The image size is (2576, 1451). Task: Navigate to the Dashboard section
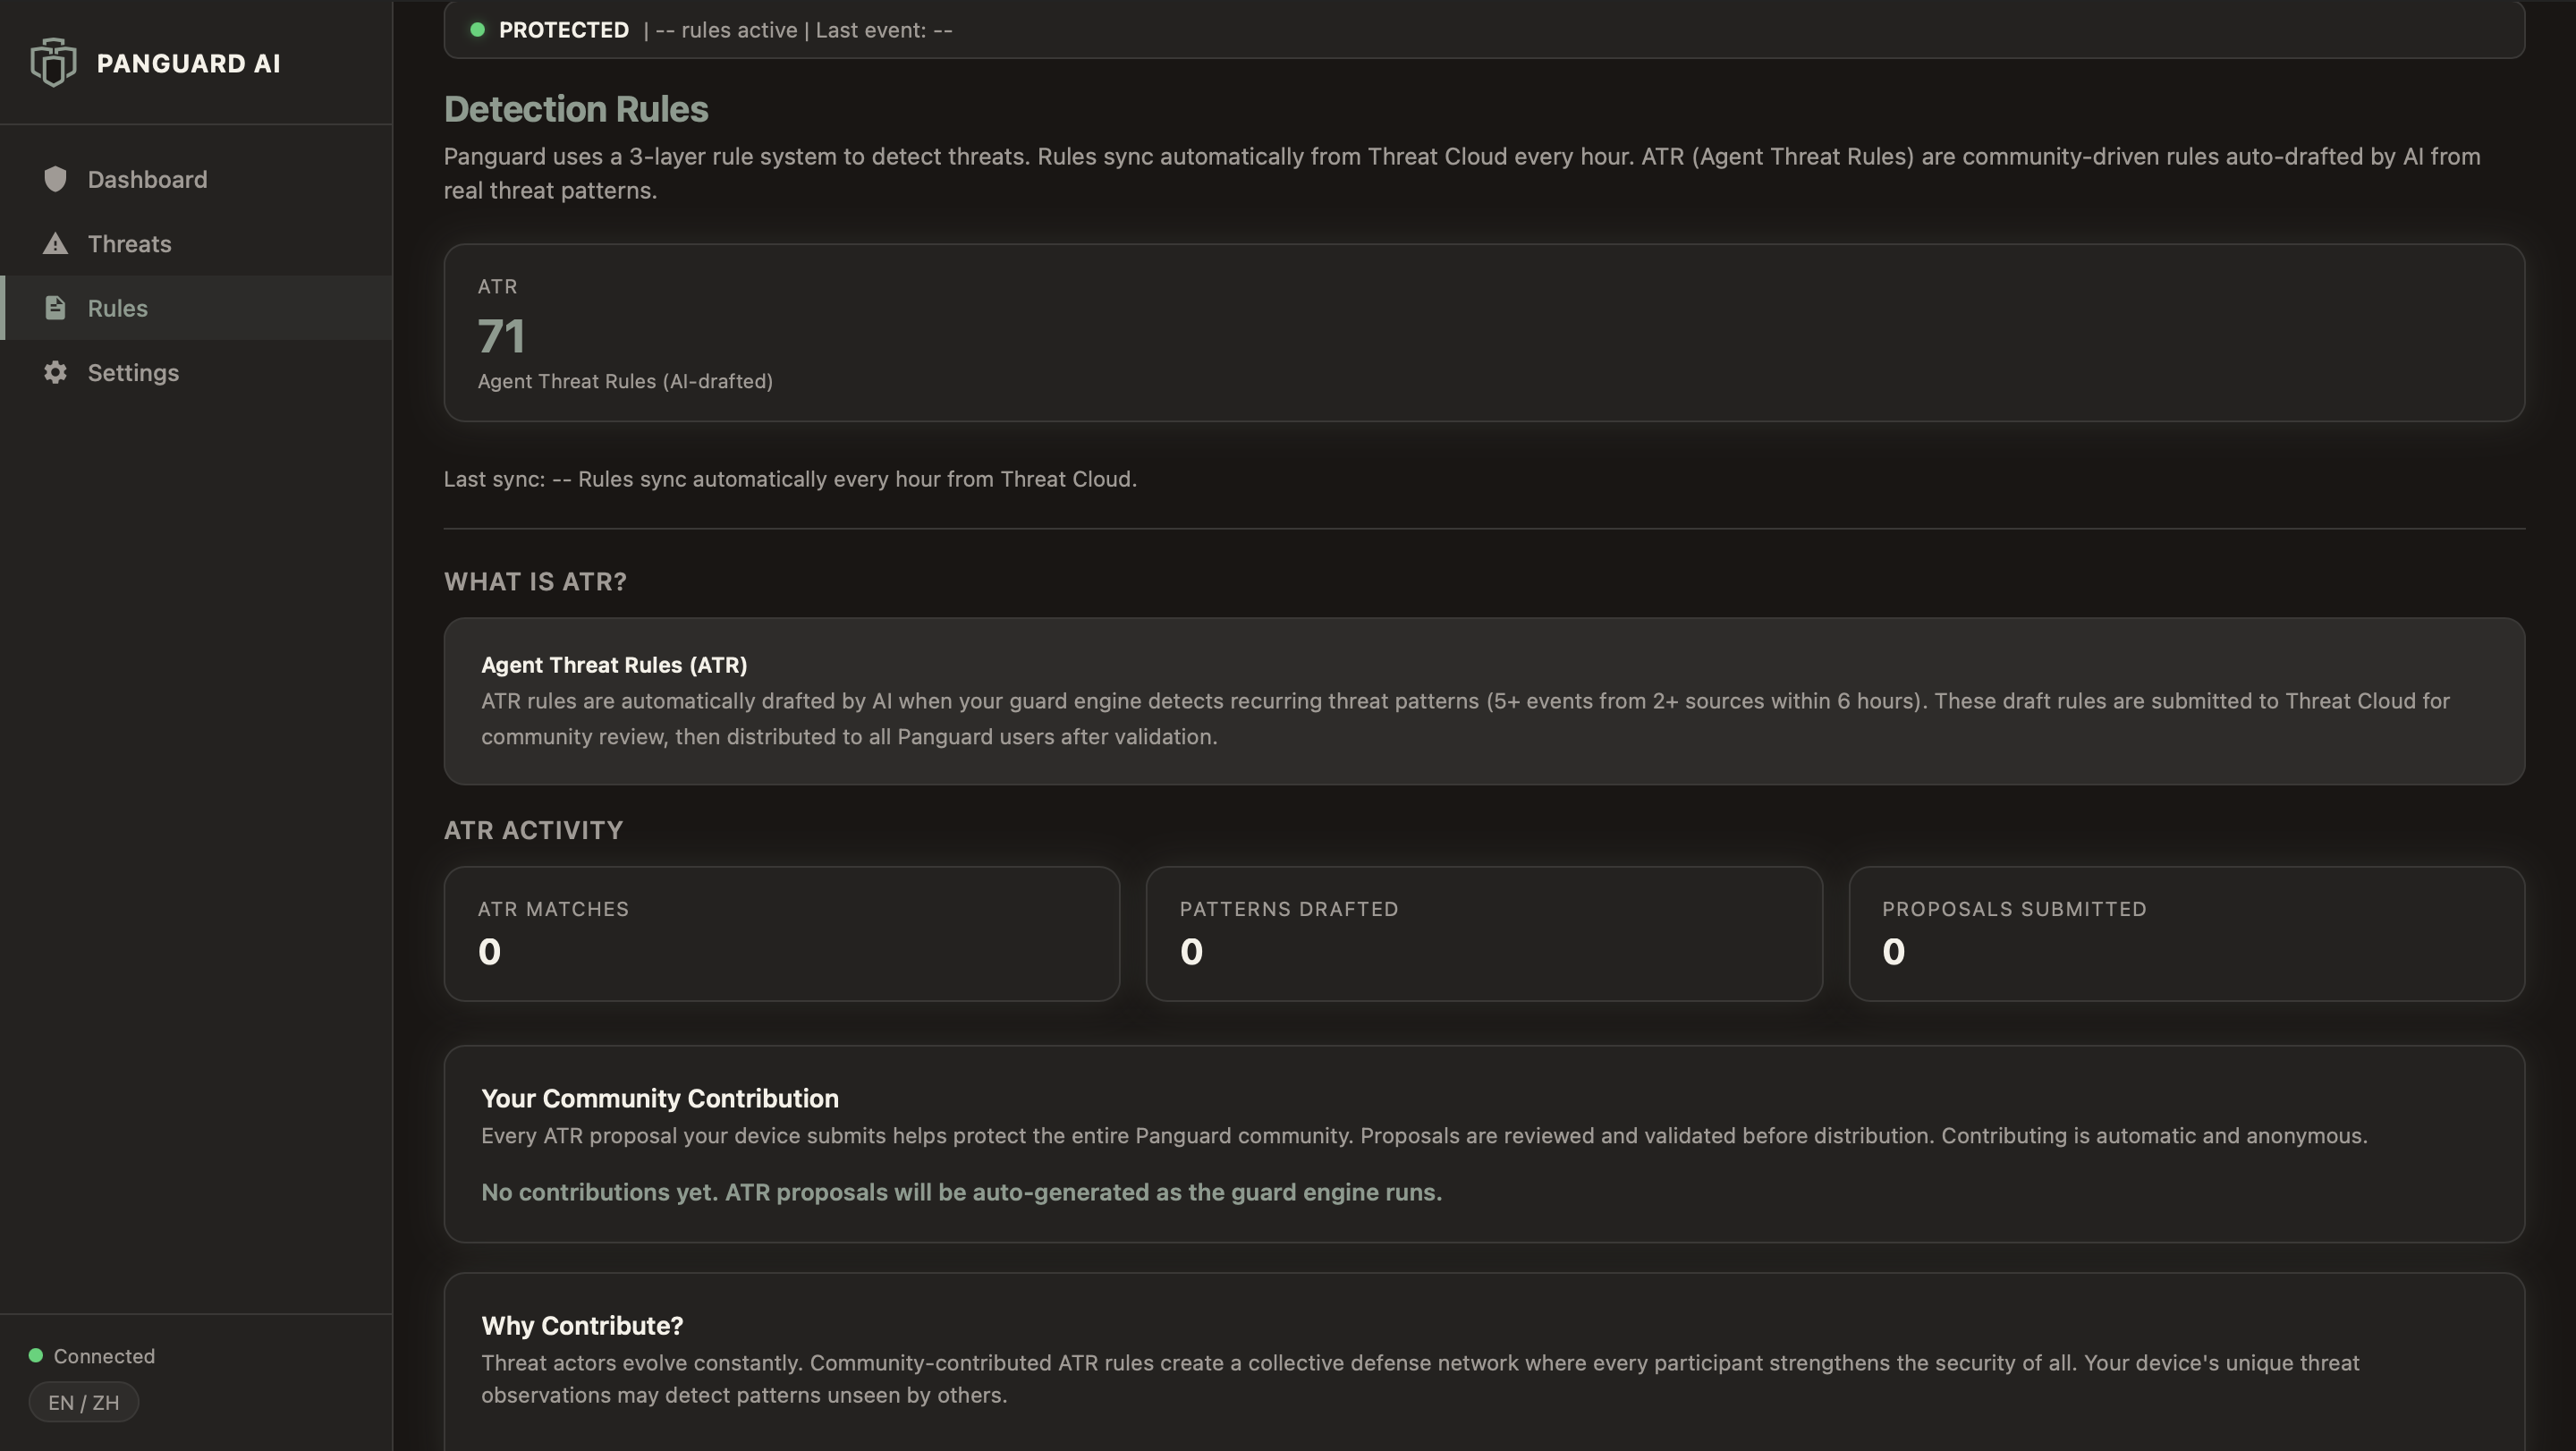pos(147,179)
